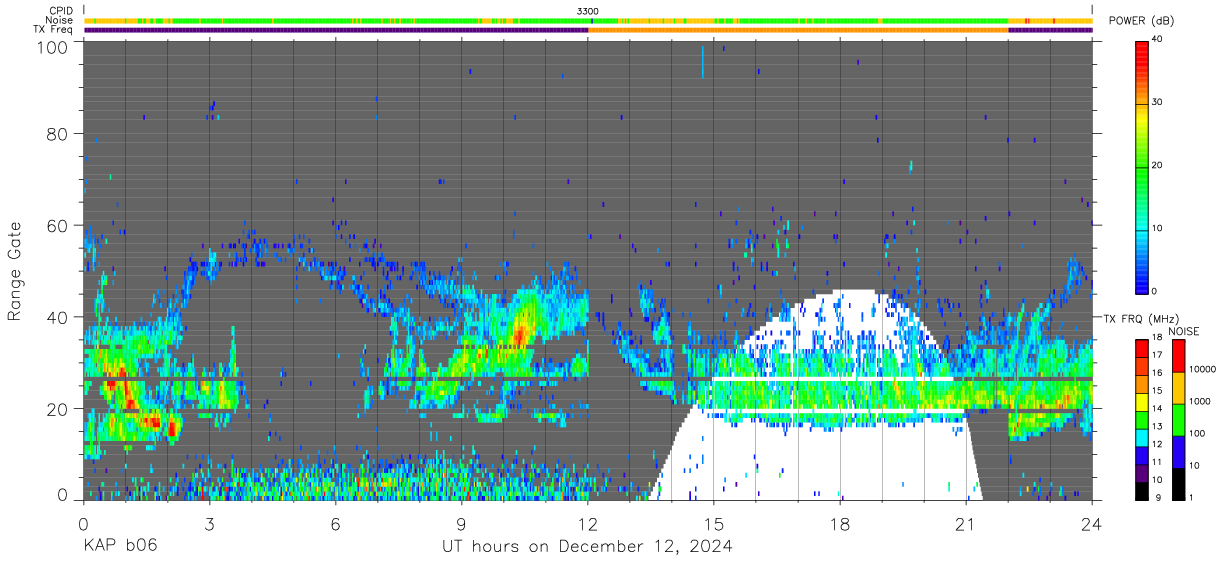Click the Range Gate y-axis title

pos(15,271)
